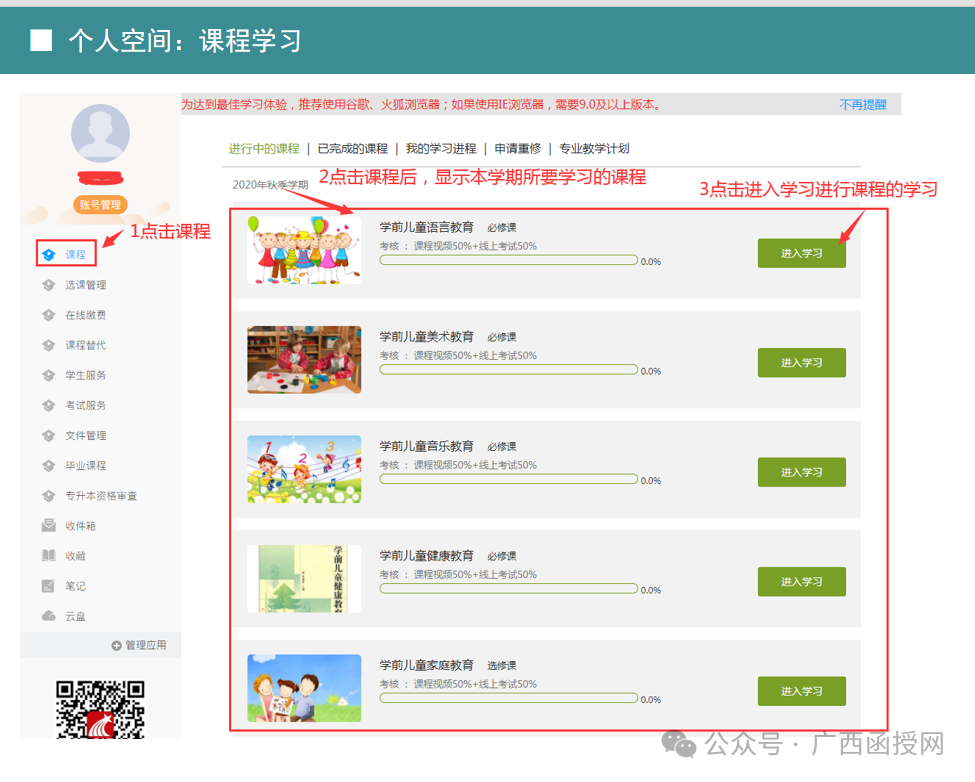Click 进入学习 for 学前儿童音乐教育
The height and width of the screenshot is (782, 975).
click(802, 472)
